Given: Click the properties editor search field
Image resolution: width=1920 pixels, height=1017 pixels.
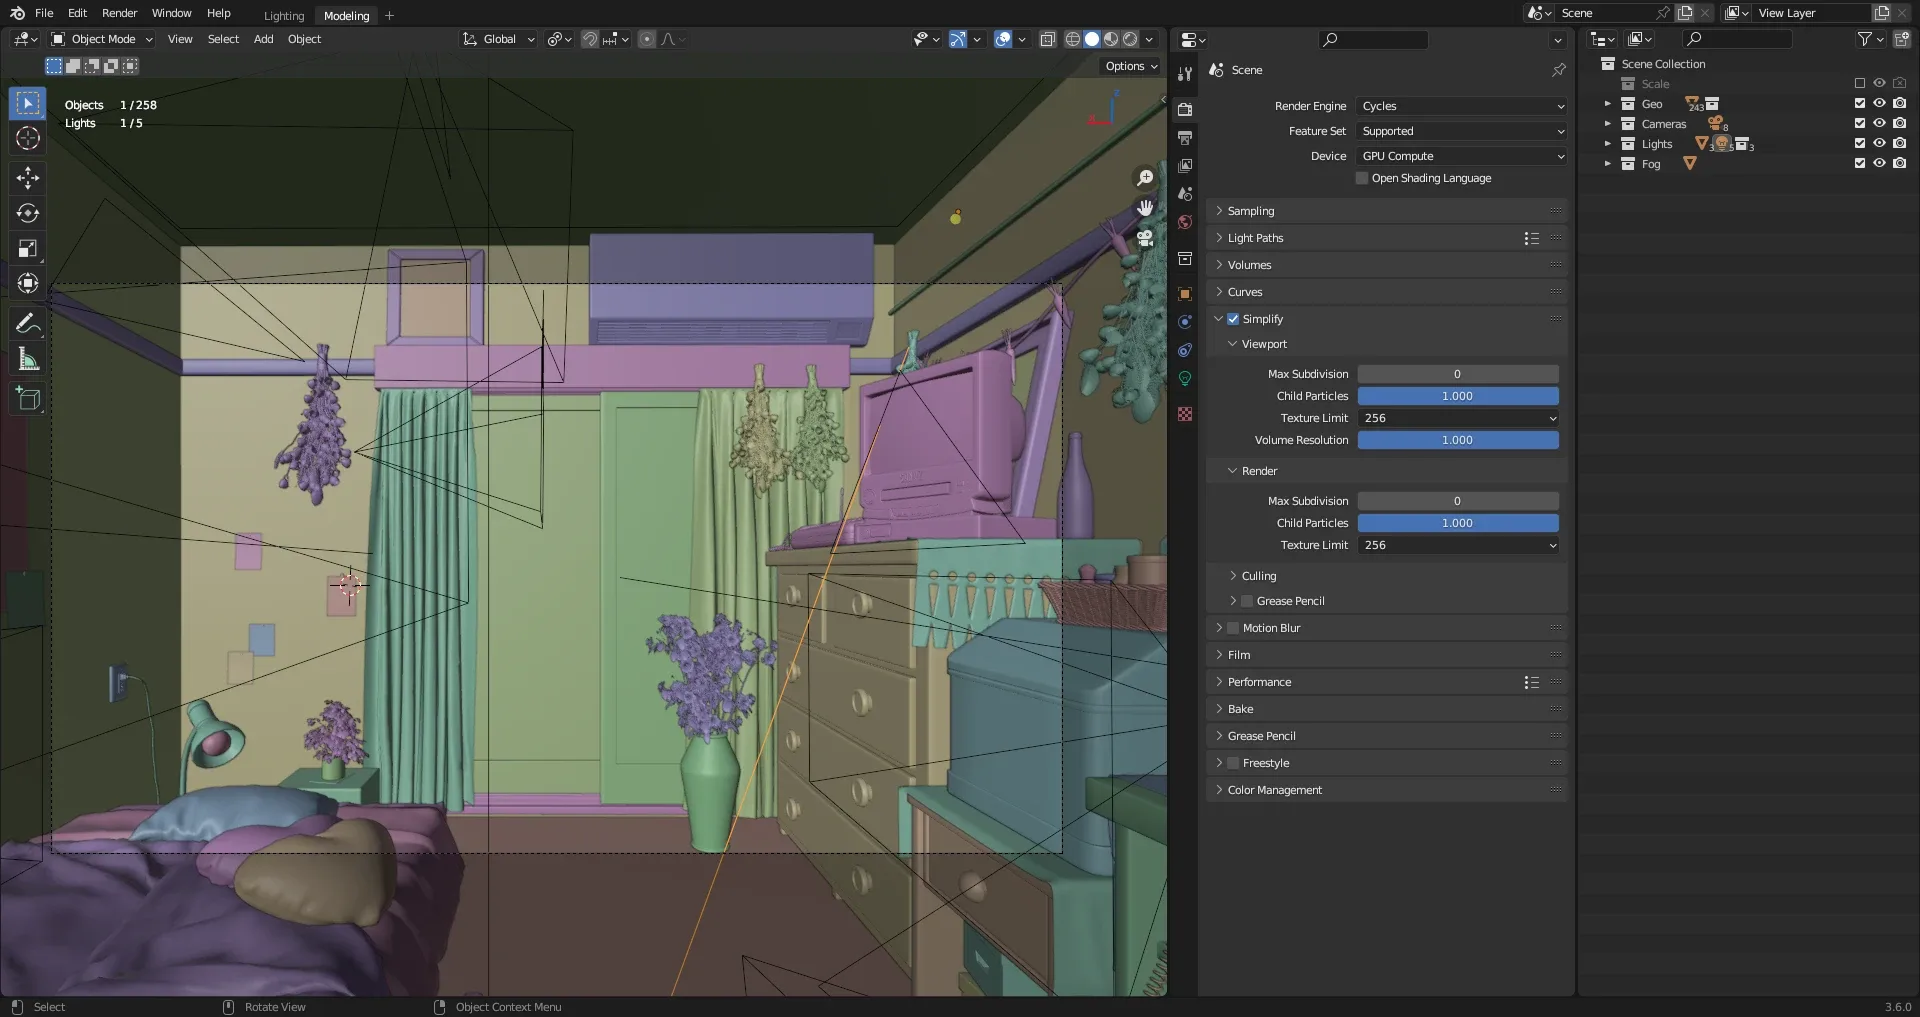Looking at the screenshot, I should [1373, 39].
